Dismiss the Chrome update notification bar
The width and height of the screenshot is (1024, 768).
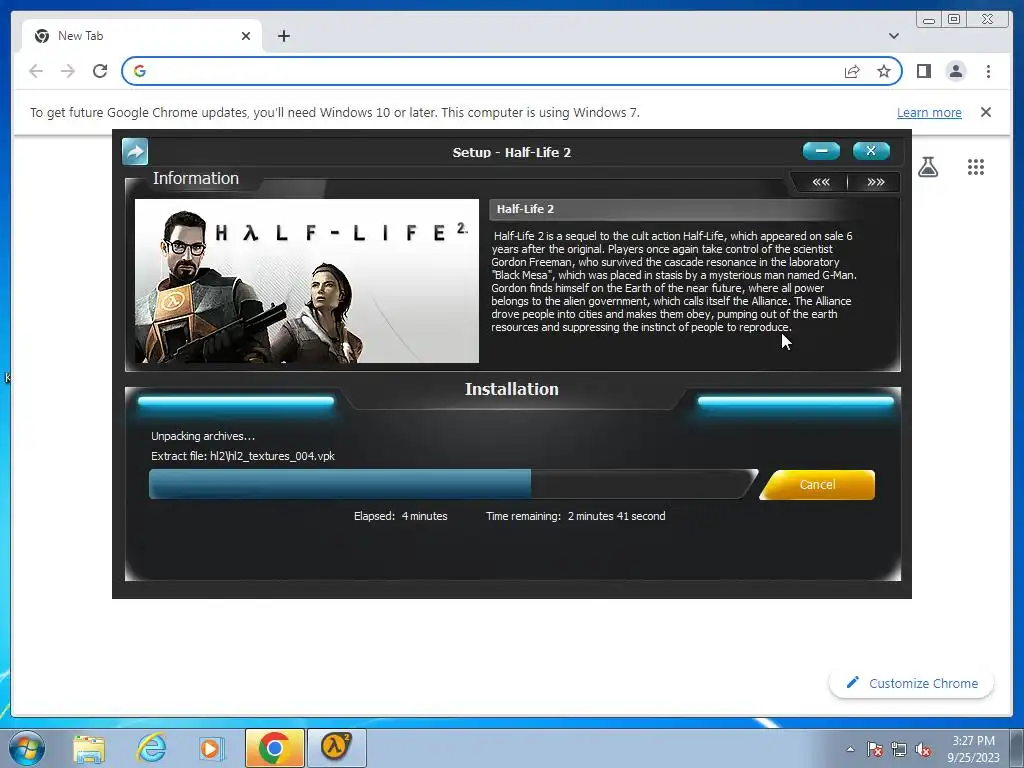[986, 112]
